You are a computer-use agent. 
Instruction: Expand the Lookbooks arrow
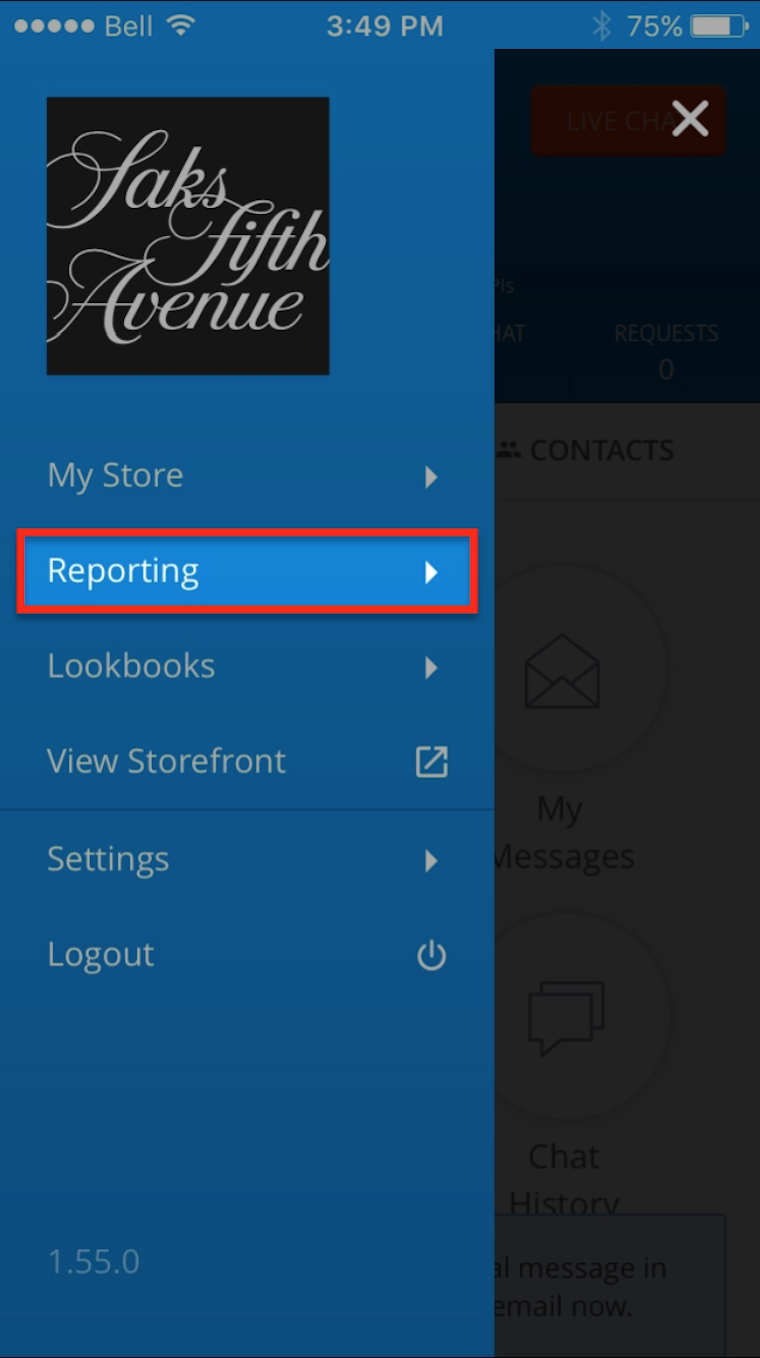click(431, 667)
